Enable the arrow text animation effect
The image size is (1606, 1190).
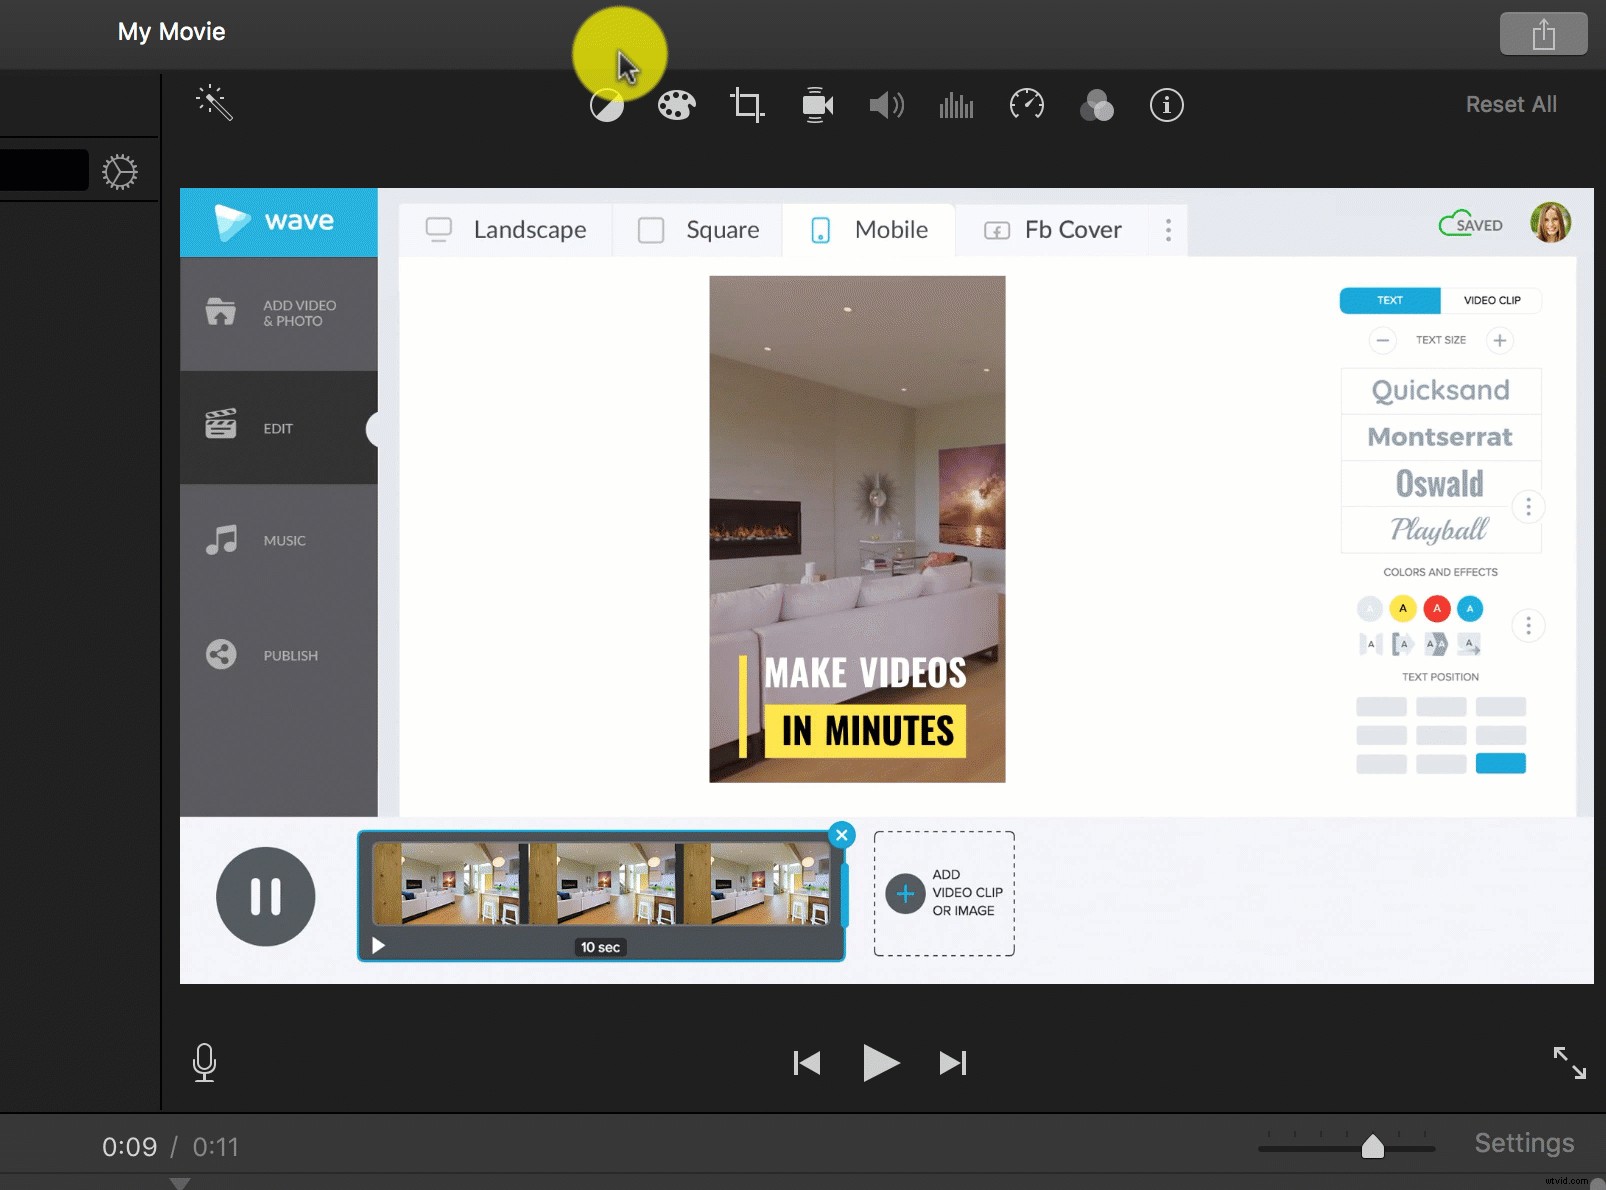click(1470, 644)
